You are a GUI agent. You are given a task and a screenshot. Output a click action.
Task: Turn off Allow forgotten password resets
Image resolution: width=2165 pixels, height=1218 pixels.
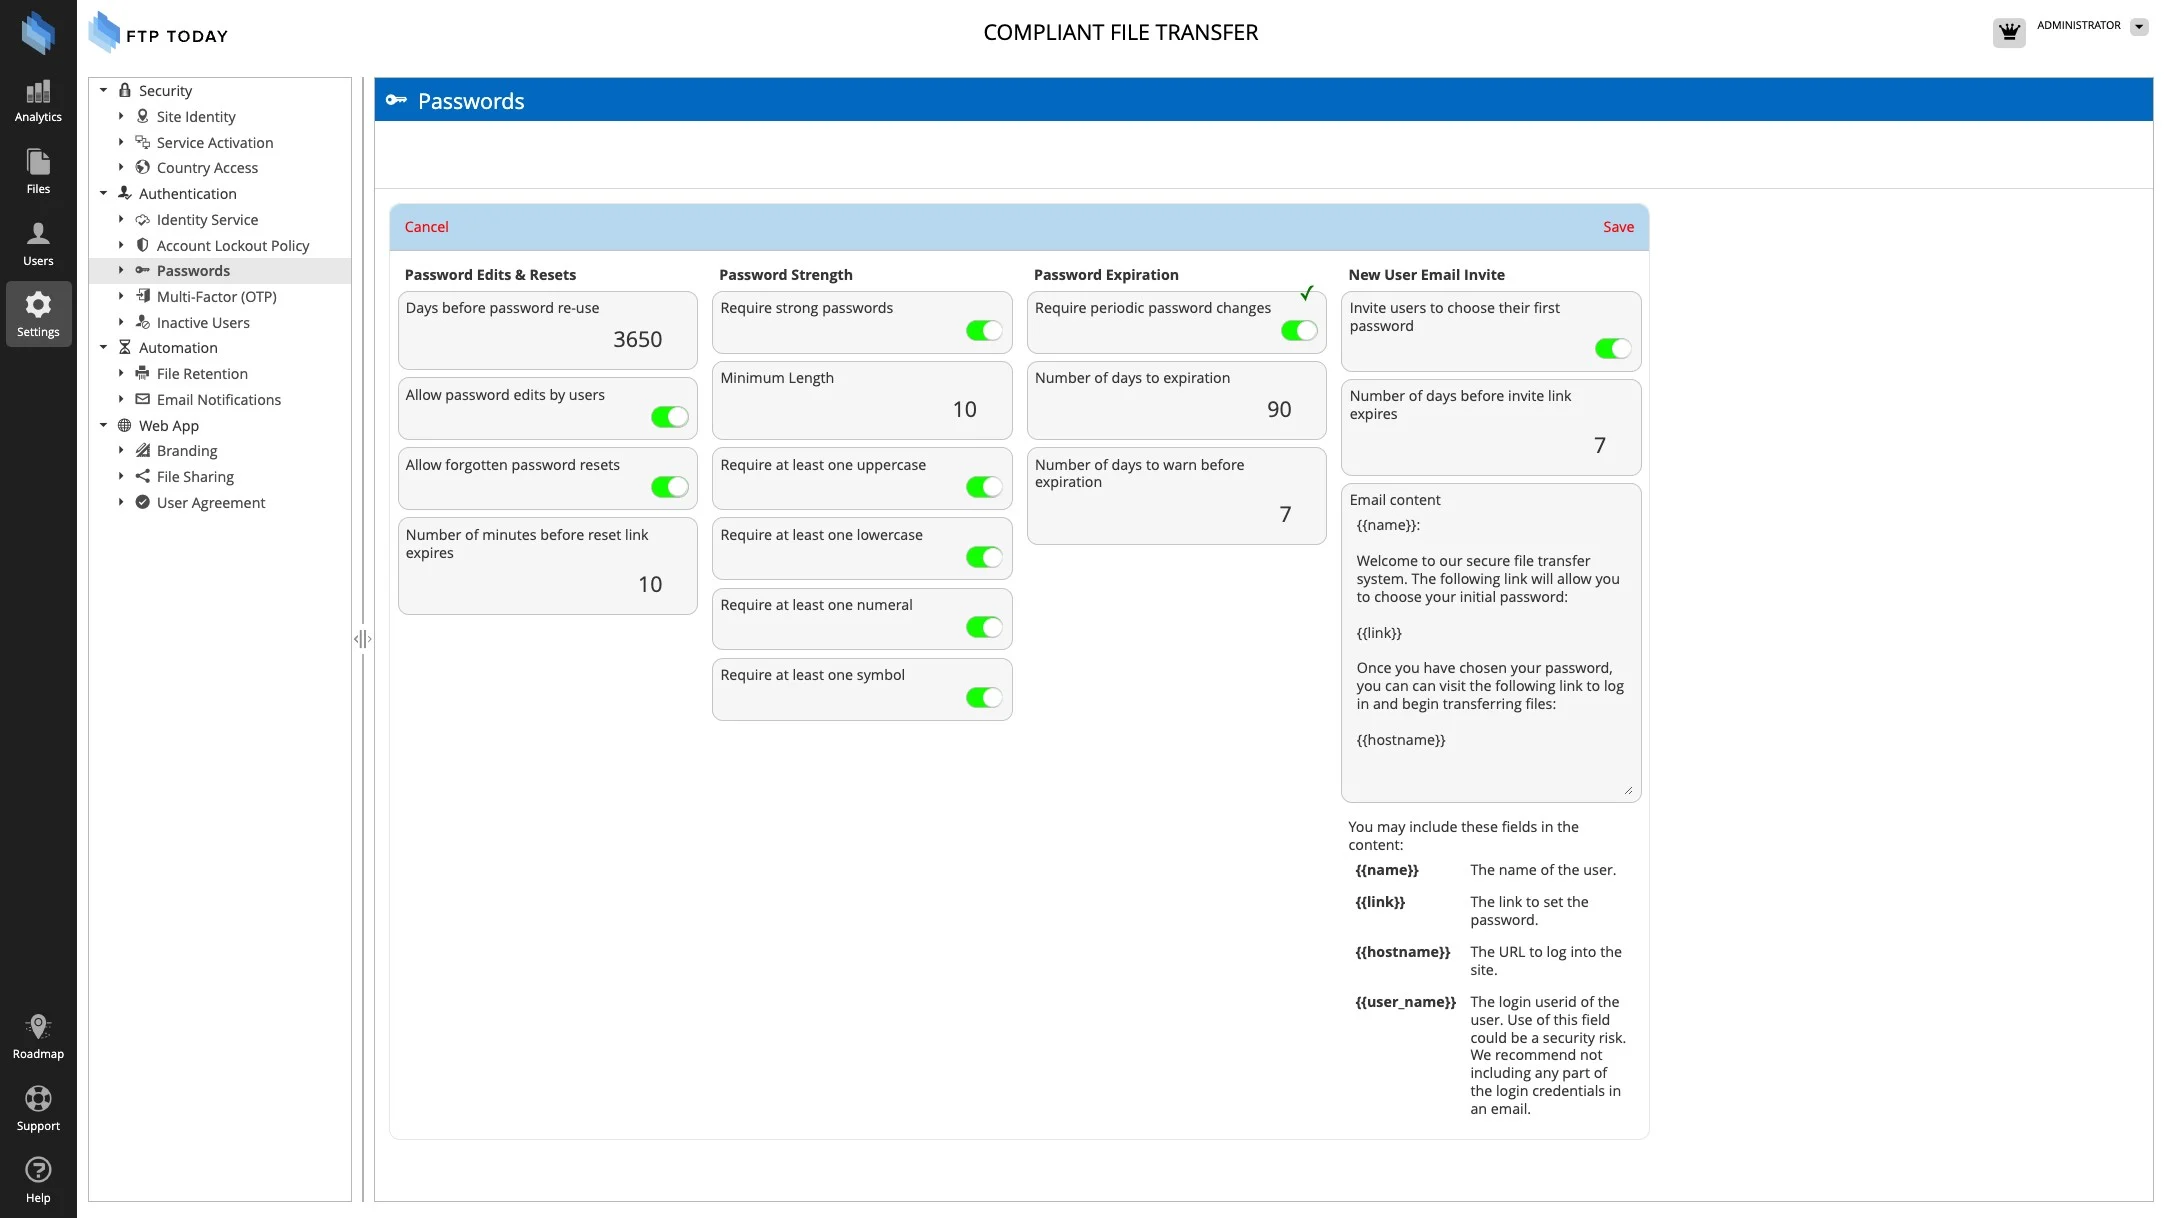pos(669,487)
